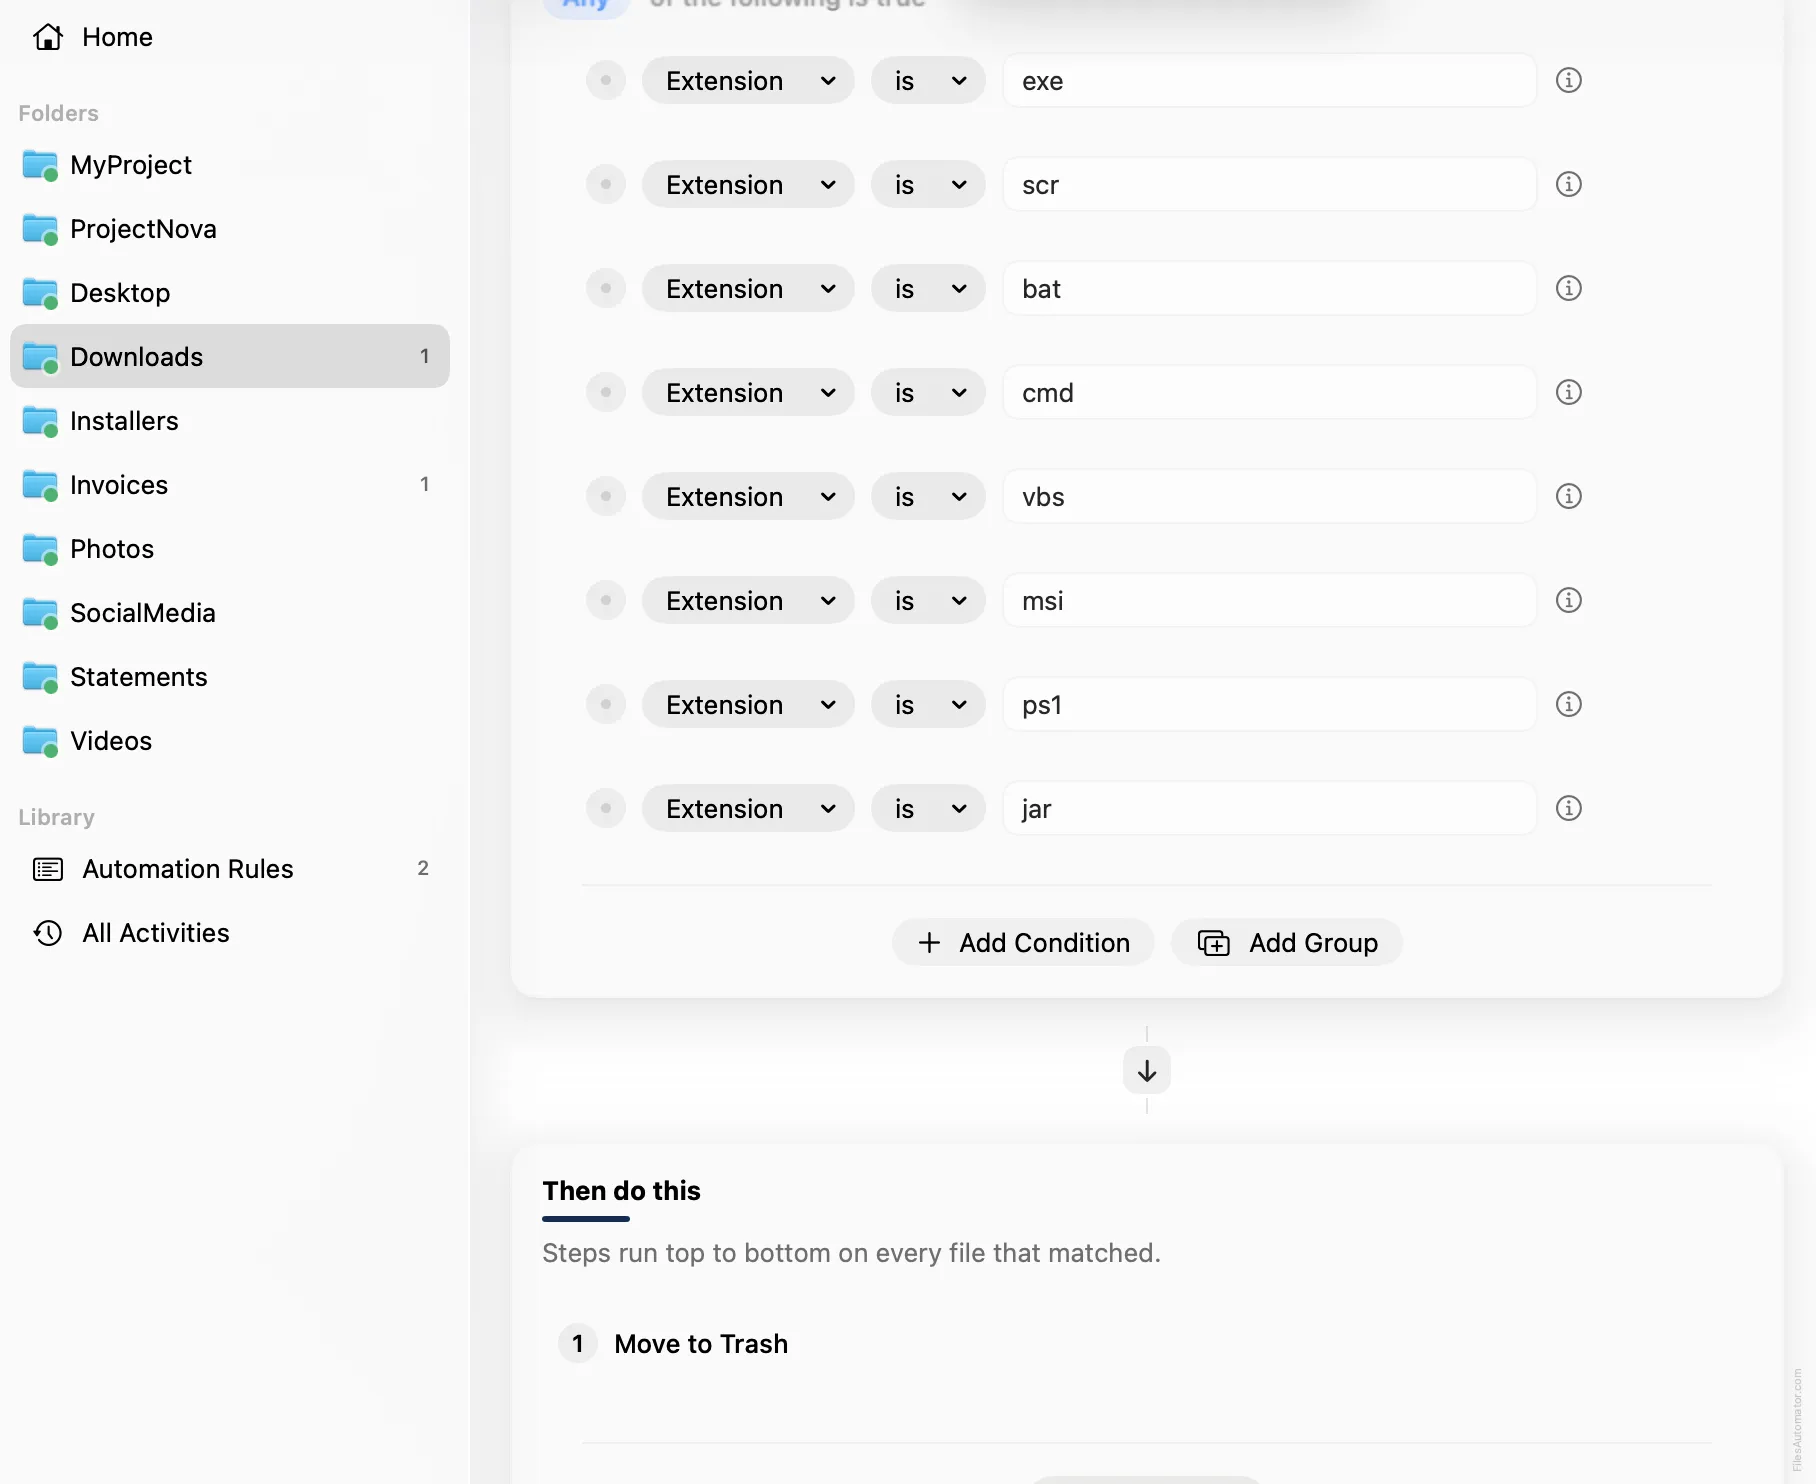The width and height of the screenshot is (1816, 1484).
Task: Open the SocialMedia folder
Action: click(230, 613)
